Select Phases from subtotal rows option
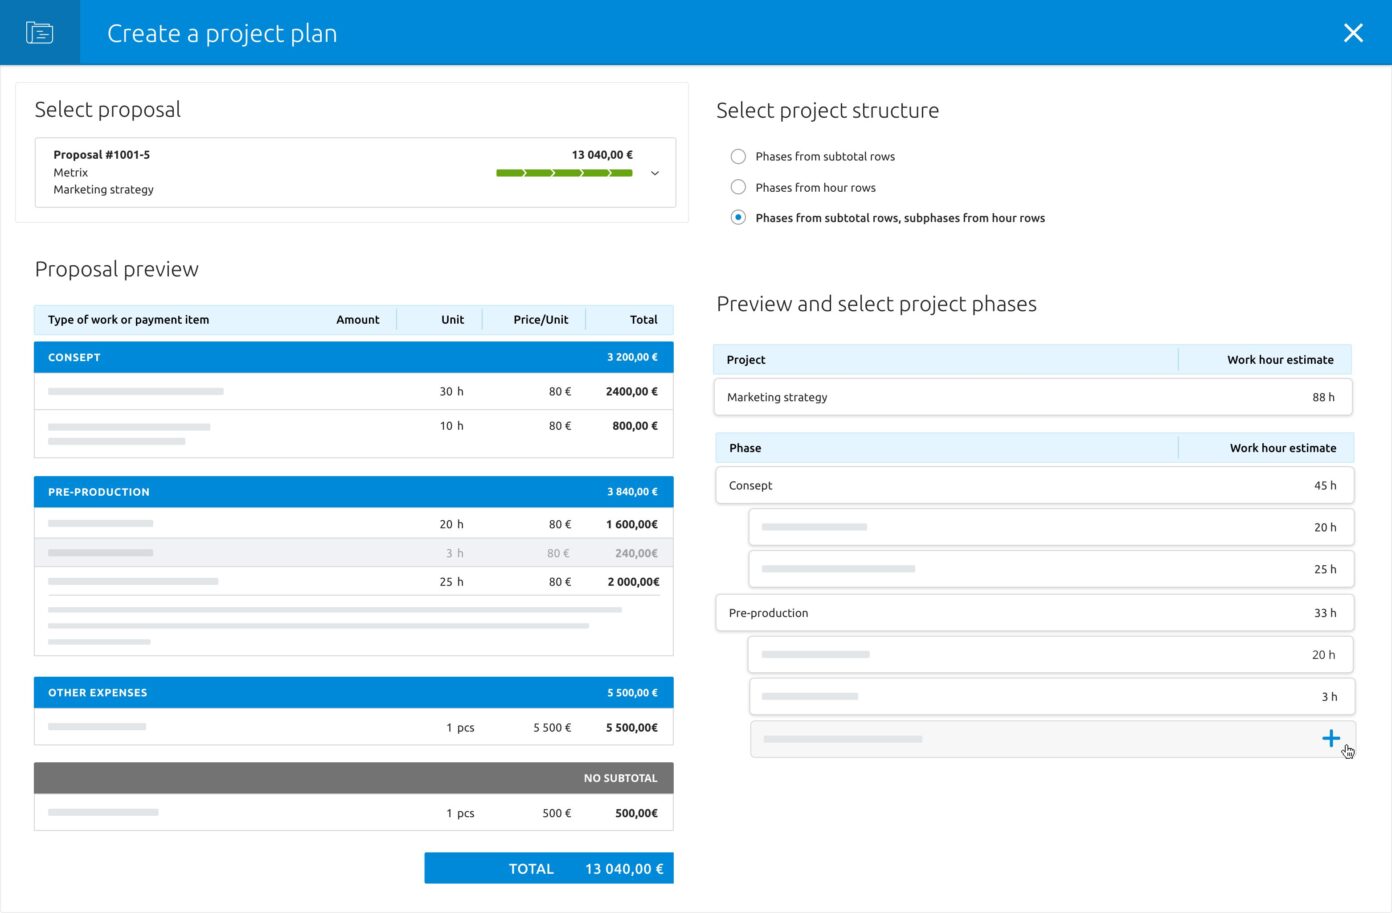Image resolution: width=1392 pixels, height=913 pixels. [x=738, y=156]
